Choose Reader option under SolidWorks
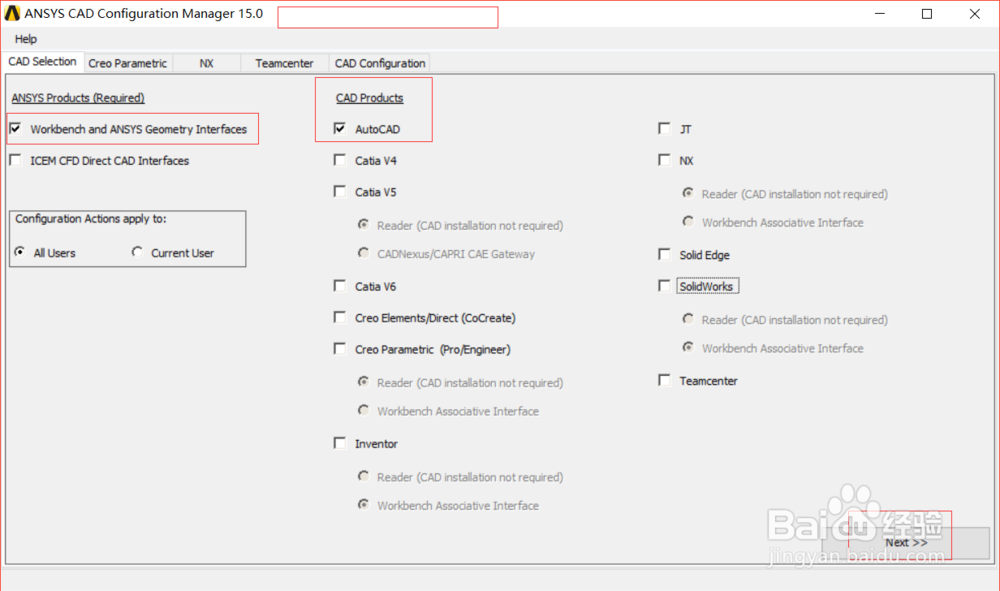Image resolution: width=1000 pixels, height=591 pixels. click(x=688, y=319)
